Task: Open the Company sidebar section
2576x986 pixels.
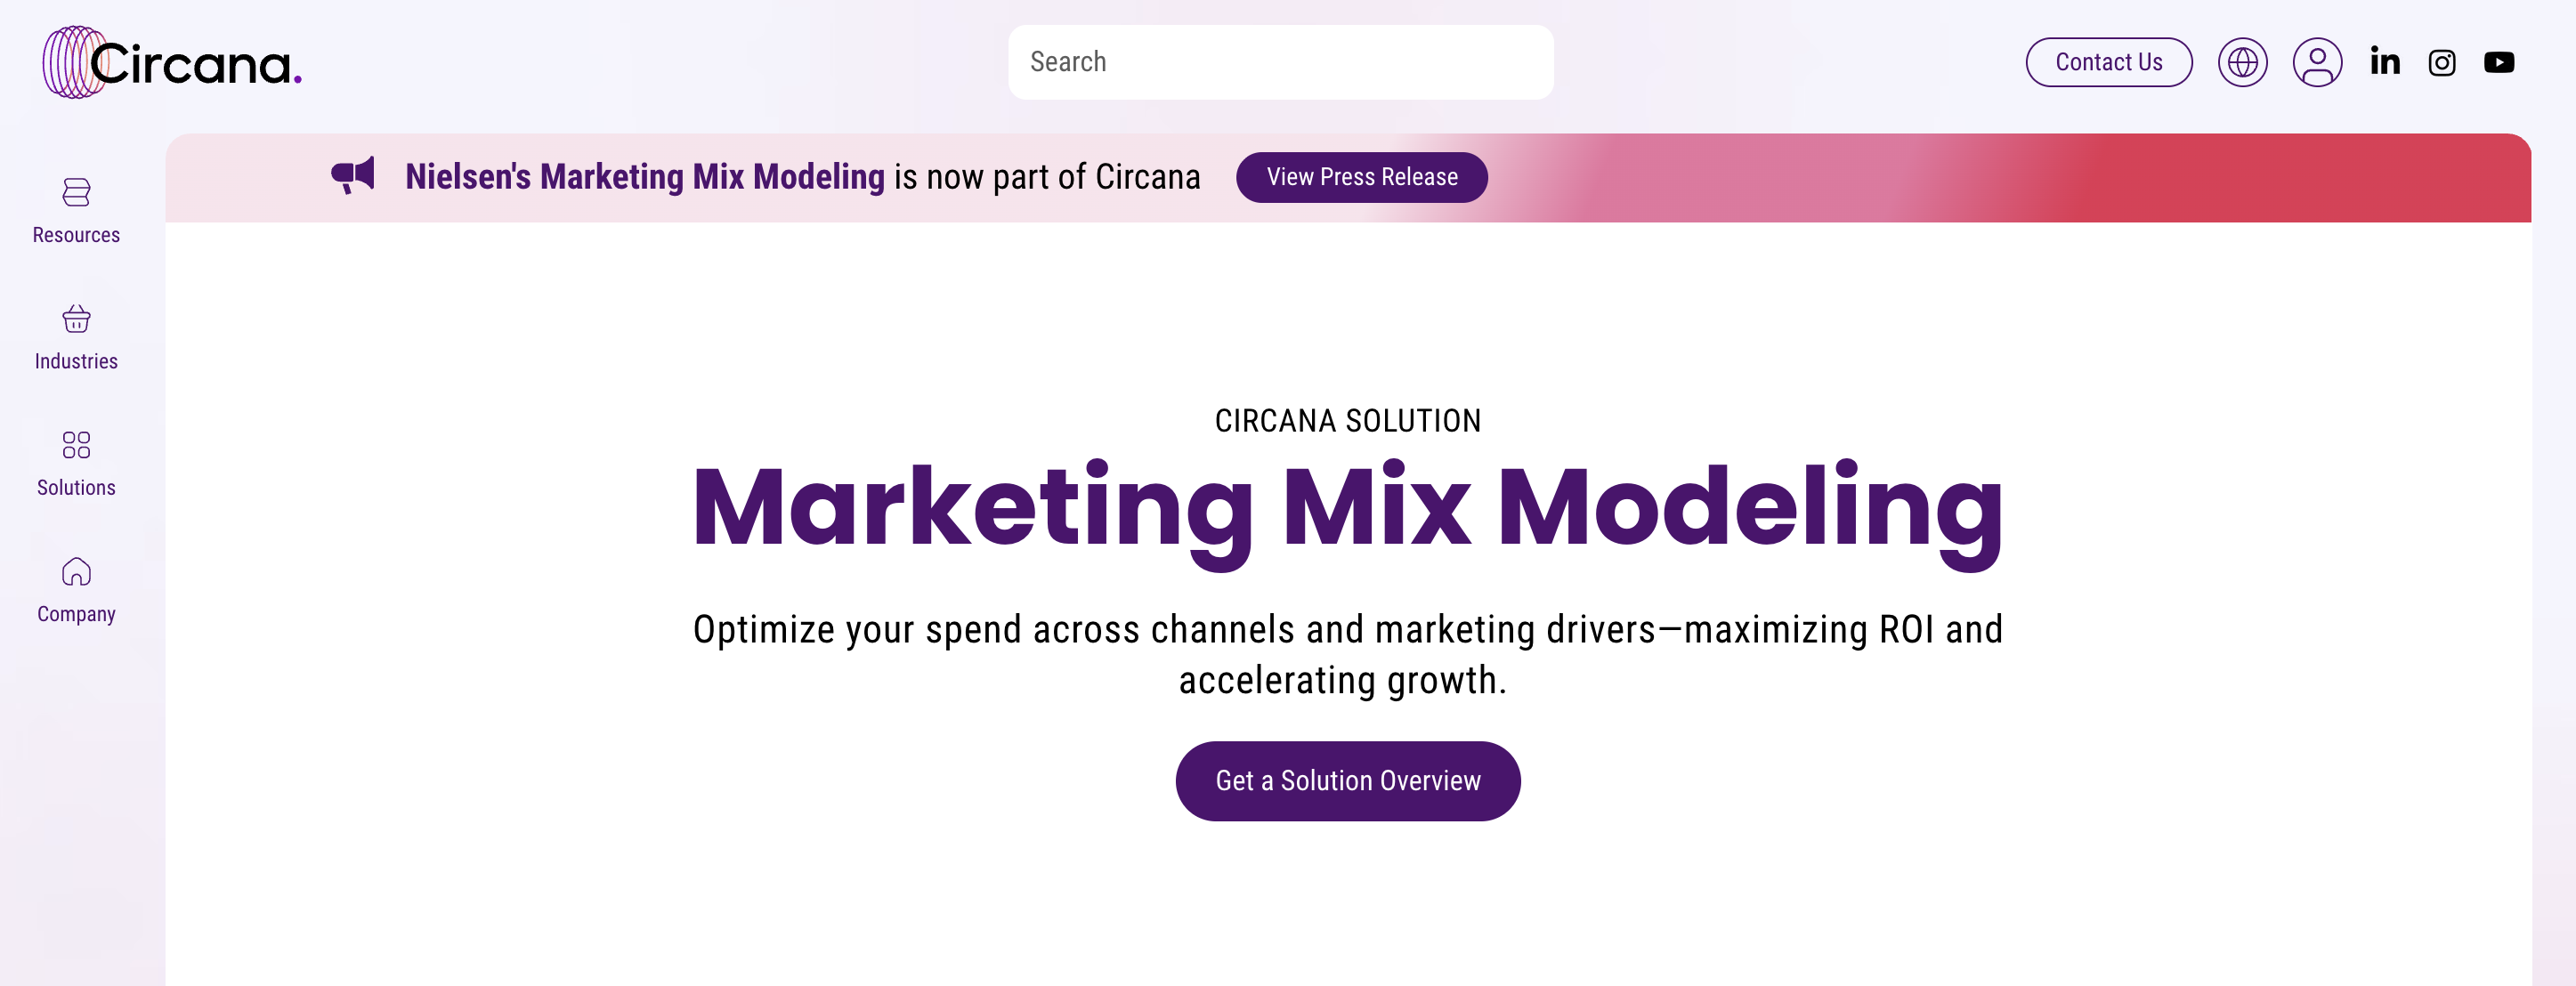Action: tap(76, 614)
